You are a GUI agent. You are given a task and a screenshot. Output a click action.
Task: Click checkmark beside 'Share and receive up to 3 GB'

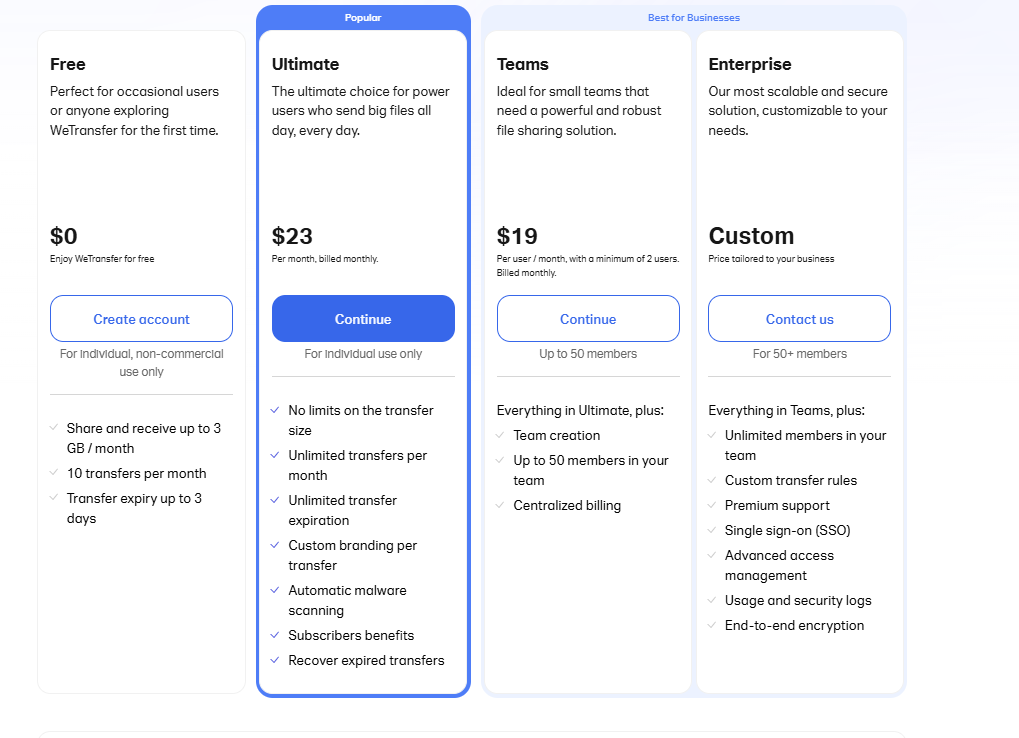coord(54,427)
